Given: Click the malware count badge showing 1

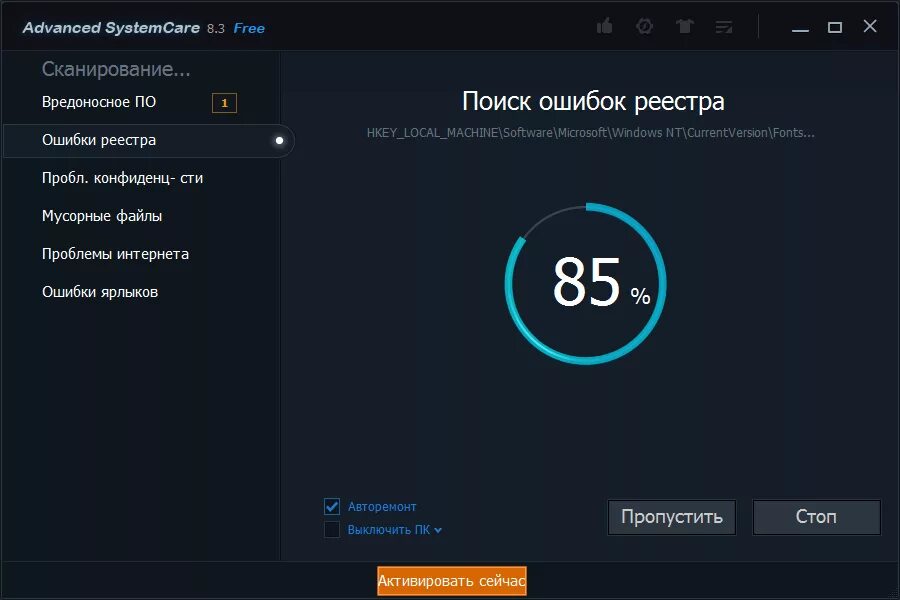Looking at the screenshot, I should [224, 103].
